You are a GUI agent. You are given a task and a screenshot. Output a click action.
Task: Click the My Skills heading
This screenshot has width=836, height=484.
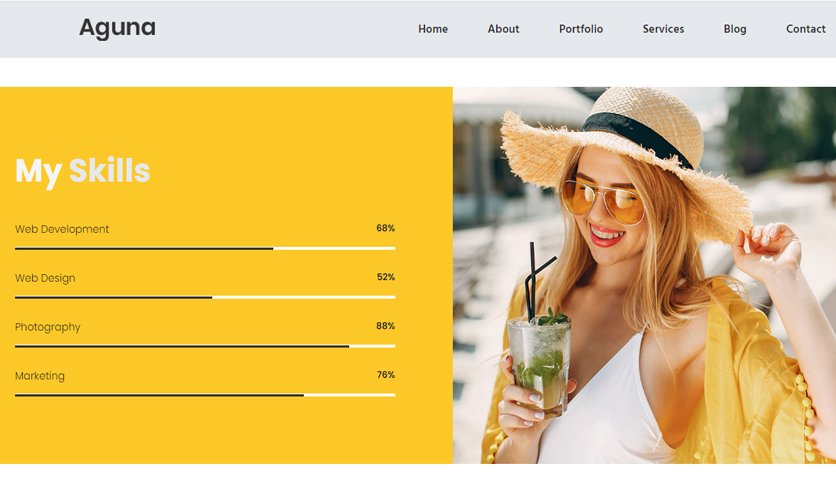pyautogui.click(x=83, y=172)
